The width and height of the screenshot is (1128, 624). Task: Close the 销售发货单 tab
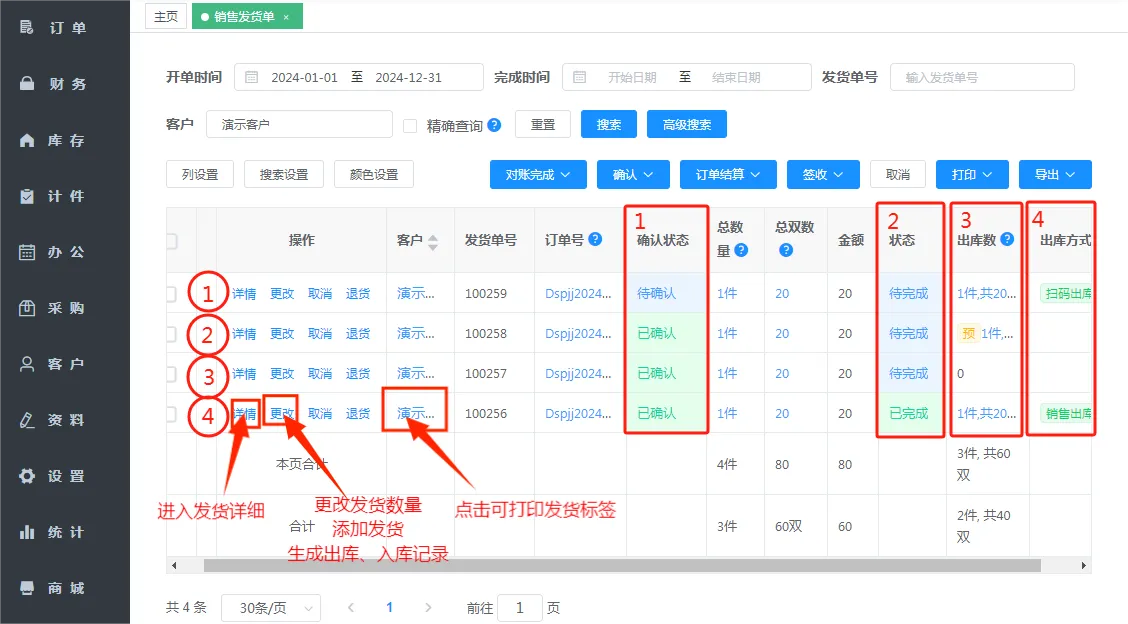pyautogui.click(x=286, y=17)
